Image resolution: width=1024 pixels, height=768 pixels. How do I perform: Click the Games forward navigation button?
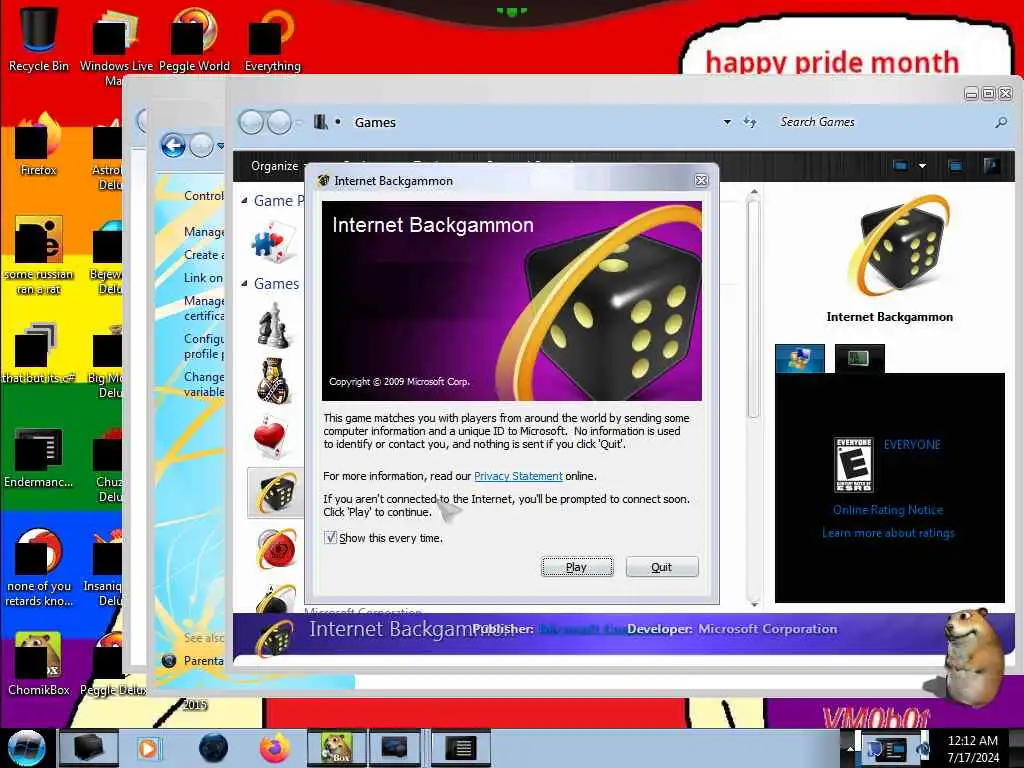(280, 122)
